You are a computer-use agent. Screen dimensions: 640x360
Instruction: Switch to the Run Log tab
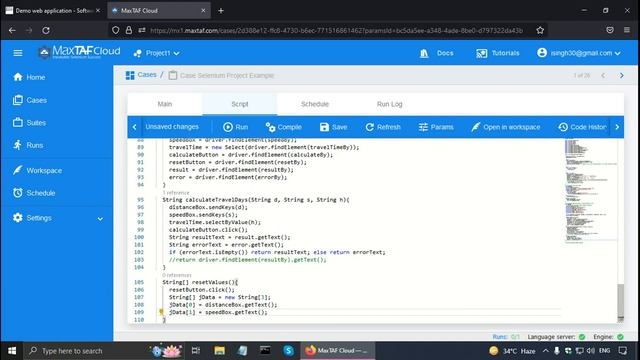click(389, 104)
